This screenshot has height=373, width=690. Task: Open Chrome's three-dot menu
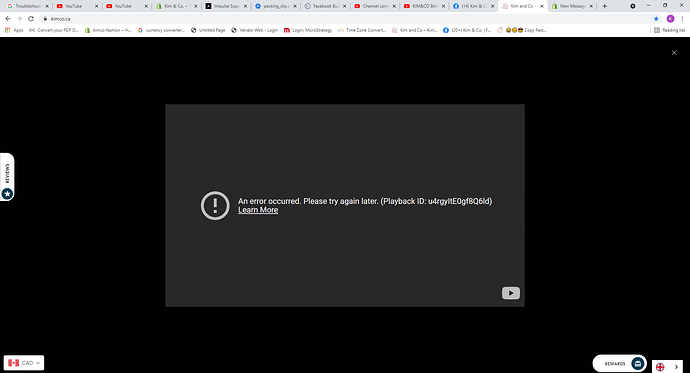683,18
